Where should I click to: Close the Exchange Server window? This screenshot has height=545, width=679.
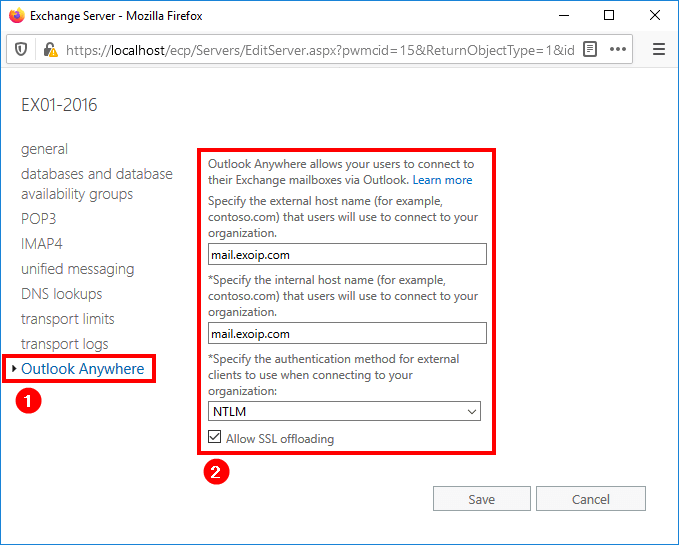[x=655, y=15]
